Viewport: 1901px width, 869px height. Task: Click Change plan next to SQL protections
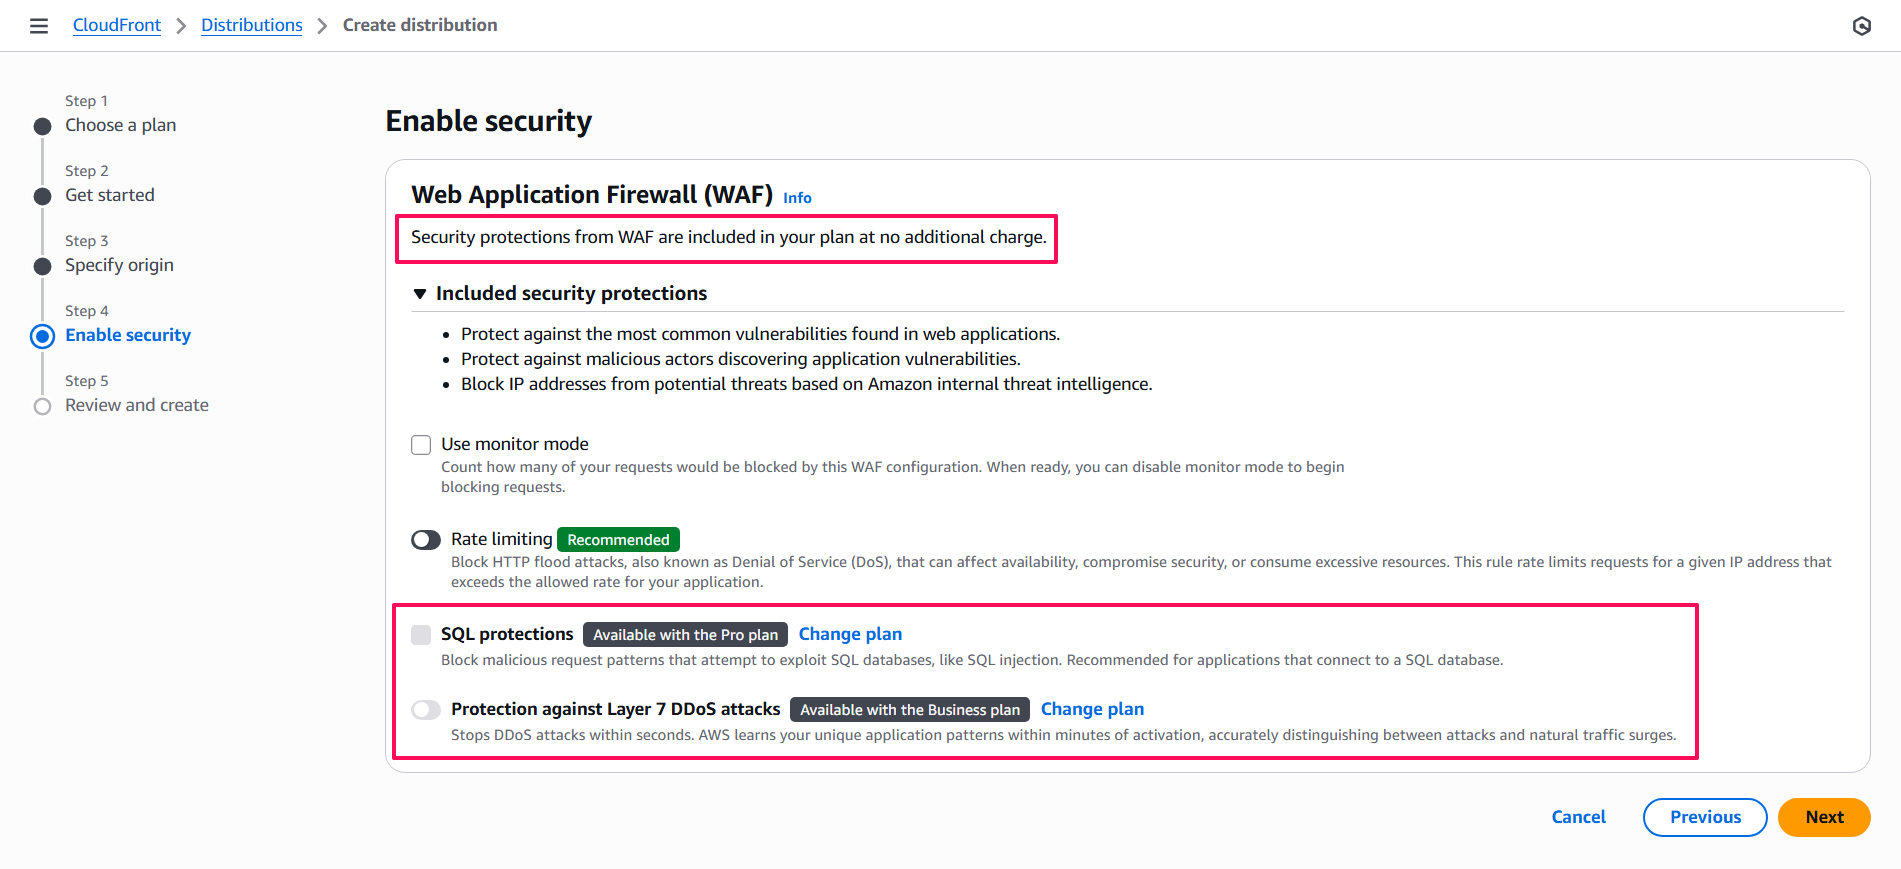850,634
